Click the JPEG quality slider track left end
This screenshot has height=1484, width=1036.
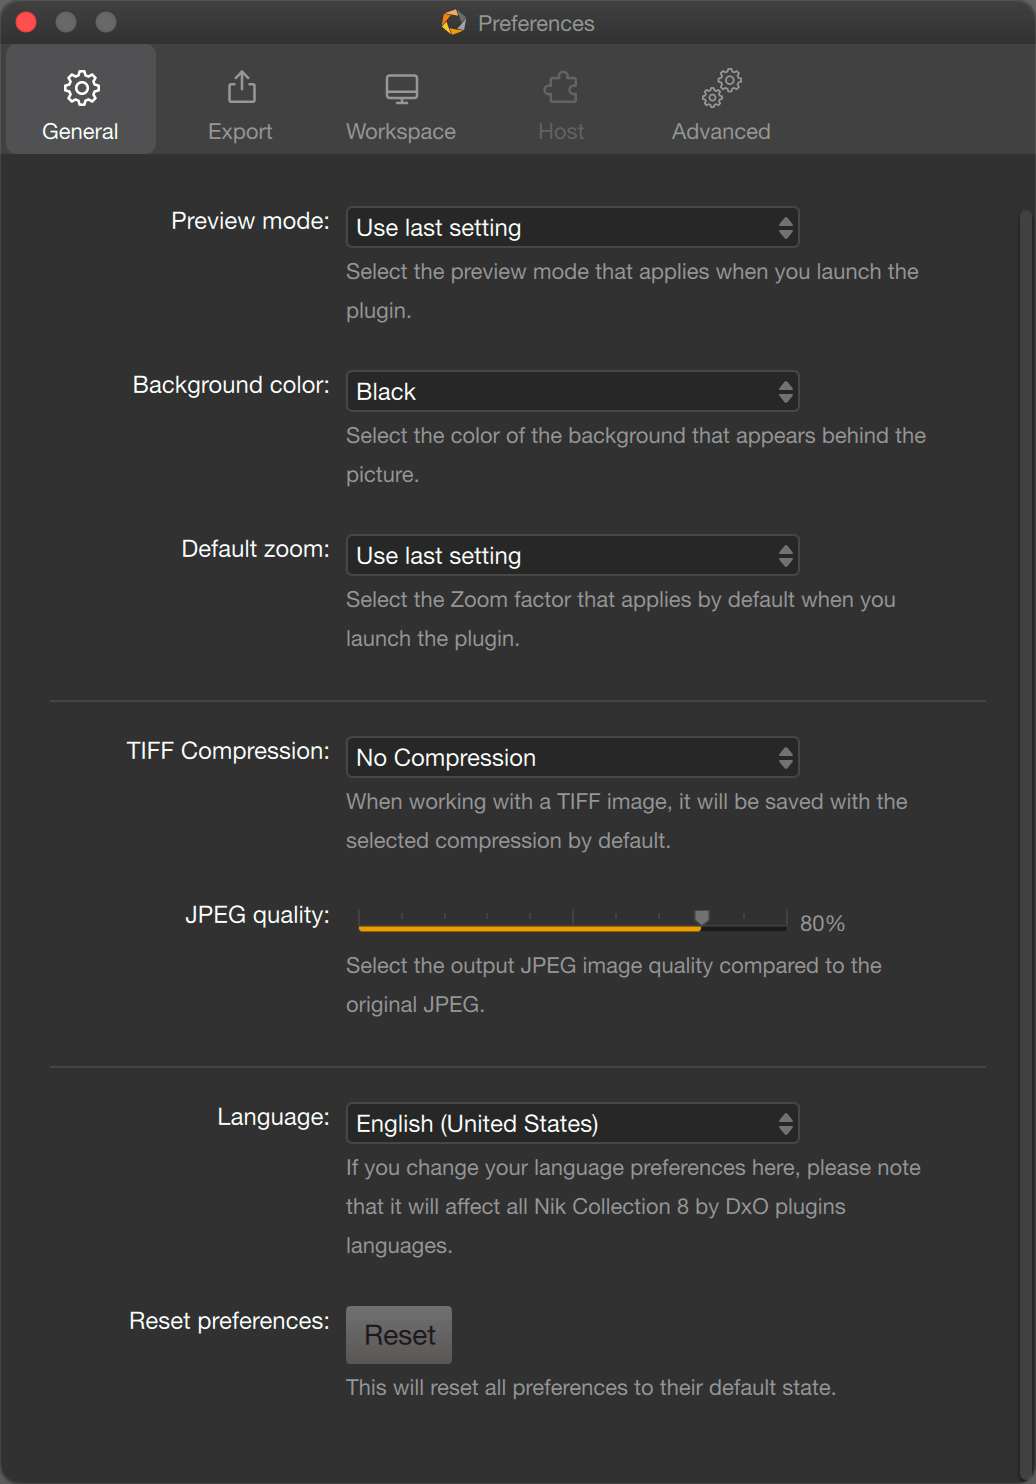(362, 928)
